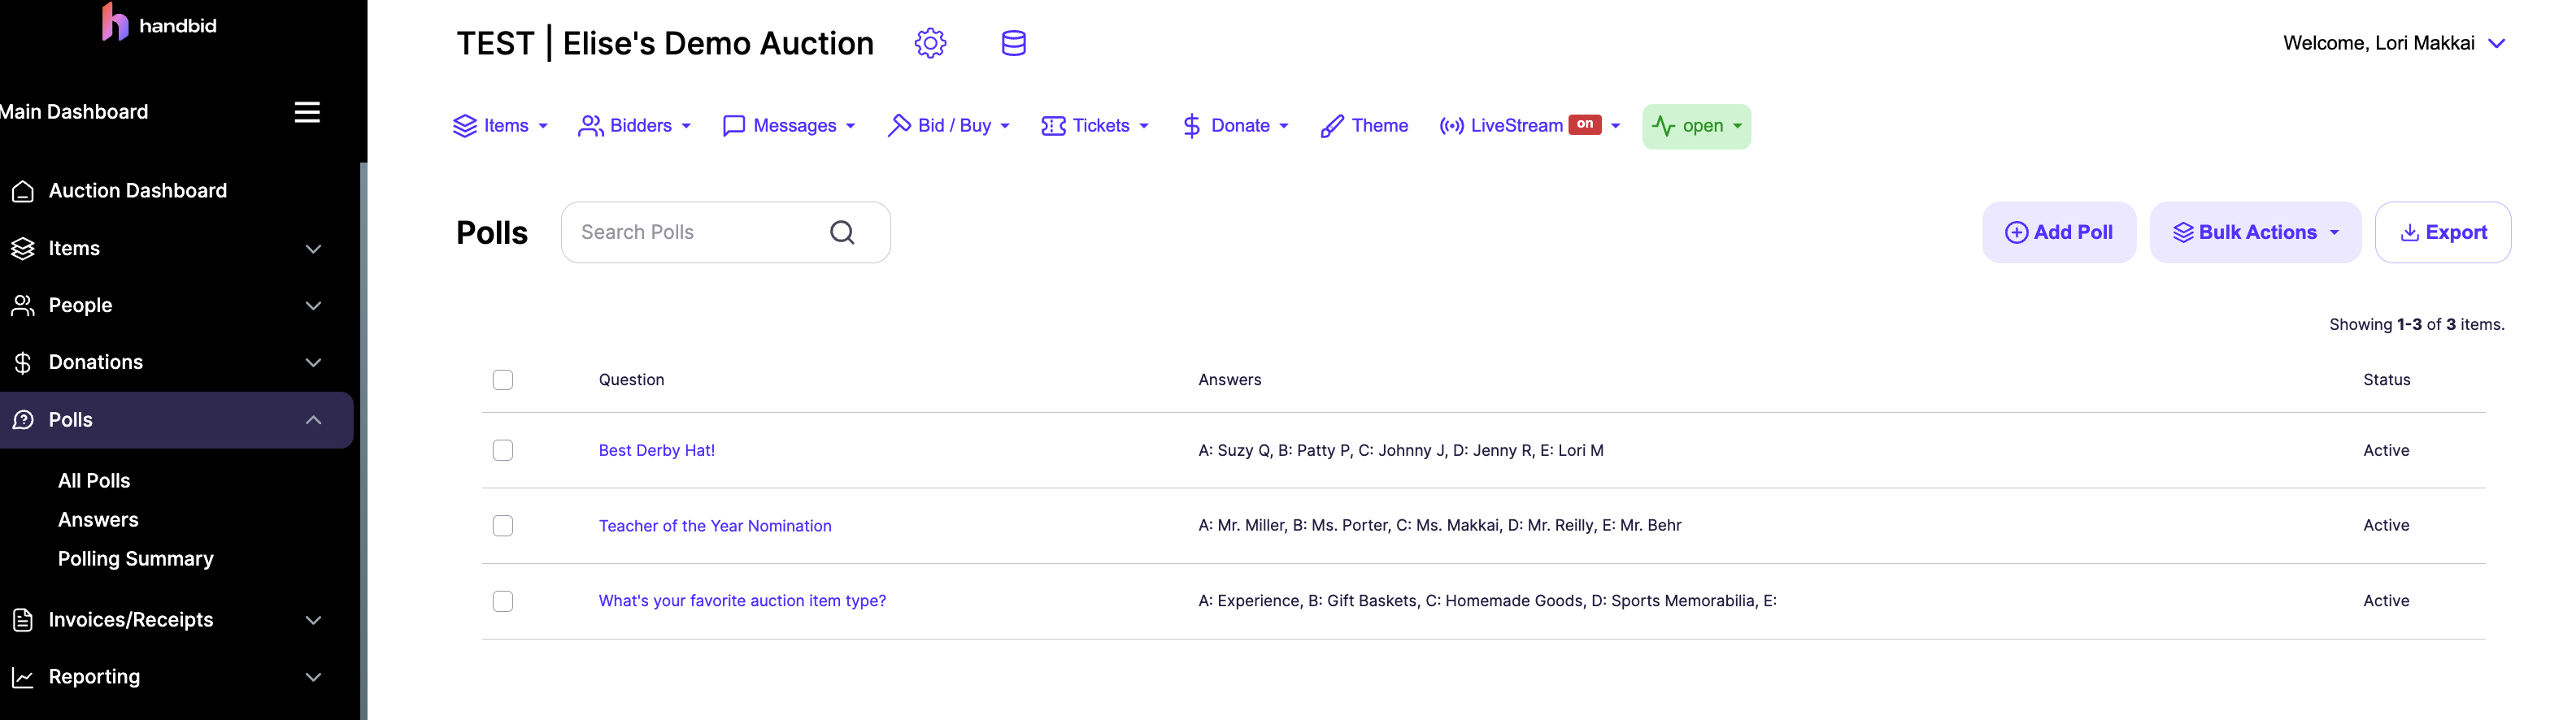Screen dimensions: 2576x720
Task: Click the pulse icon in the open status button
Action: point(1663,126)
